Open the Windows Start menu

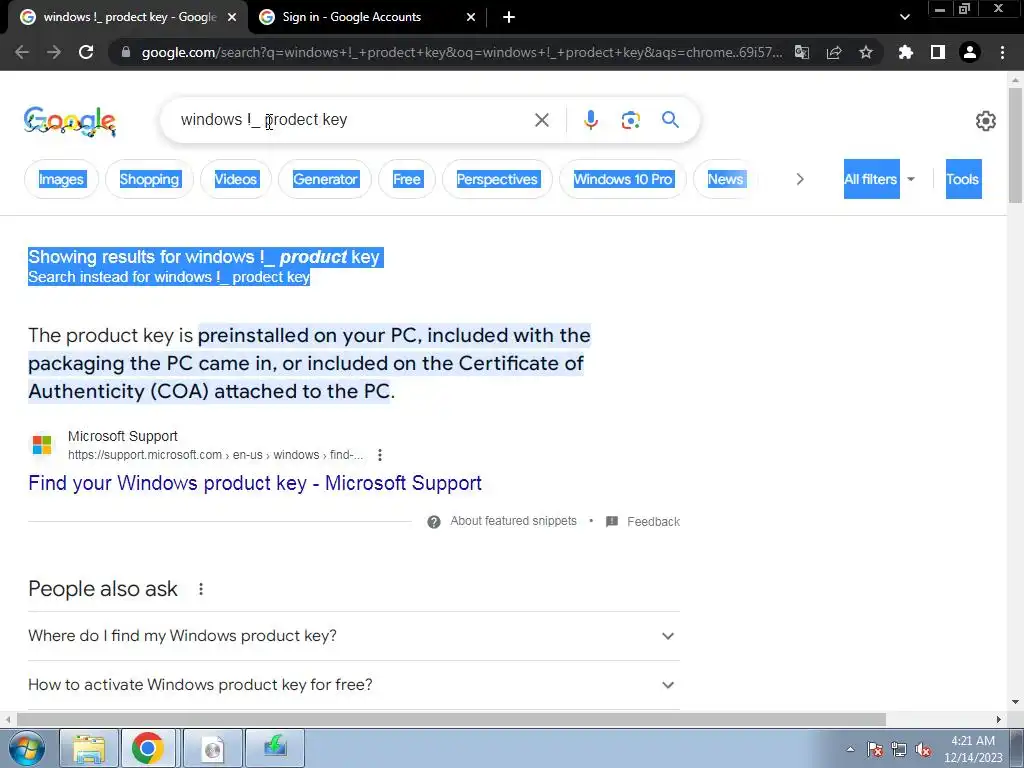coord(27,748)
